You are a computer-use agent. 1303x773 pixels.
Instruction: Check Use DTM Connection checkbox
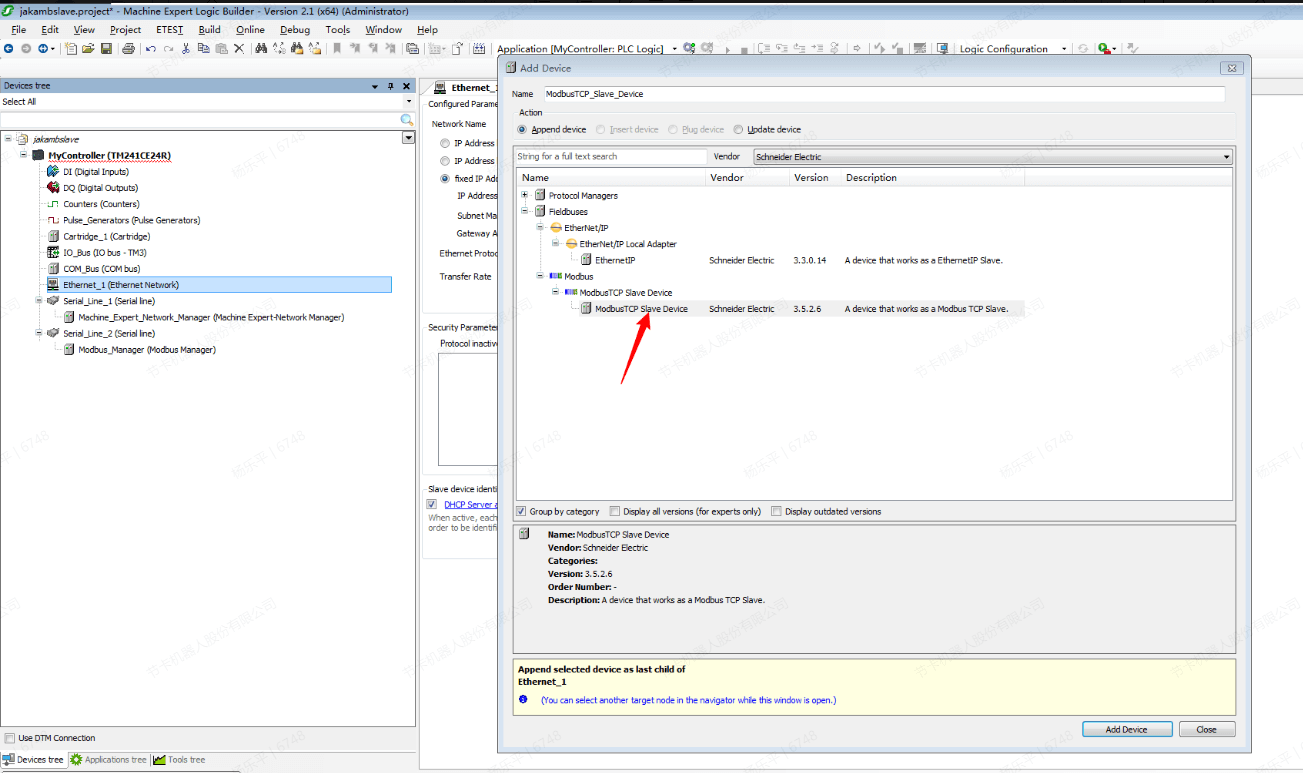tap(10, 738)
